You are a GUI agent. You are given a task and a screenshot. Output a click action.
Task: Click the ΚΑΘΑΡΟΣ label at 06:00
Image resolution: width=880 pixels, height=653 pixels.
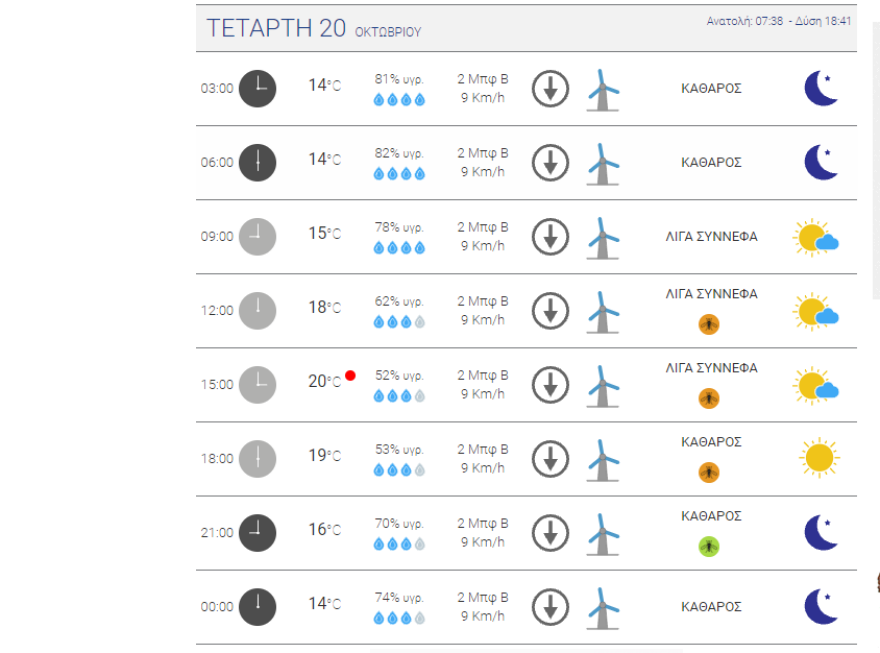[x=711, y=162]
